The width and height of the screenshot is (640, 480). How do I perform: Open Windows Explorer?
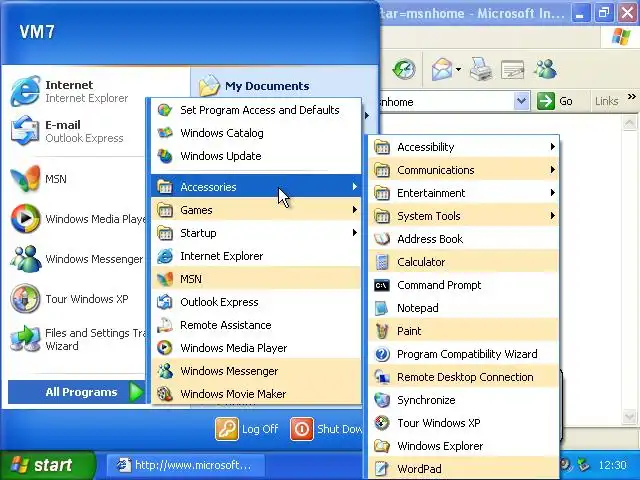point(463,446)
